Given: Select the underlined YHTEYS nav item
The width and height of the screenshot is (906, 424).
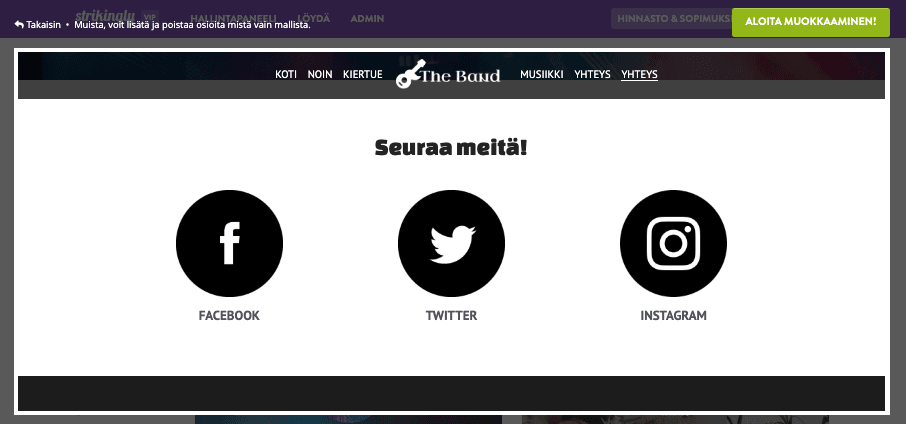Looking at the screenshot, I should (639, 75).
